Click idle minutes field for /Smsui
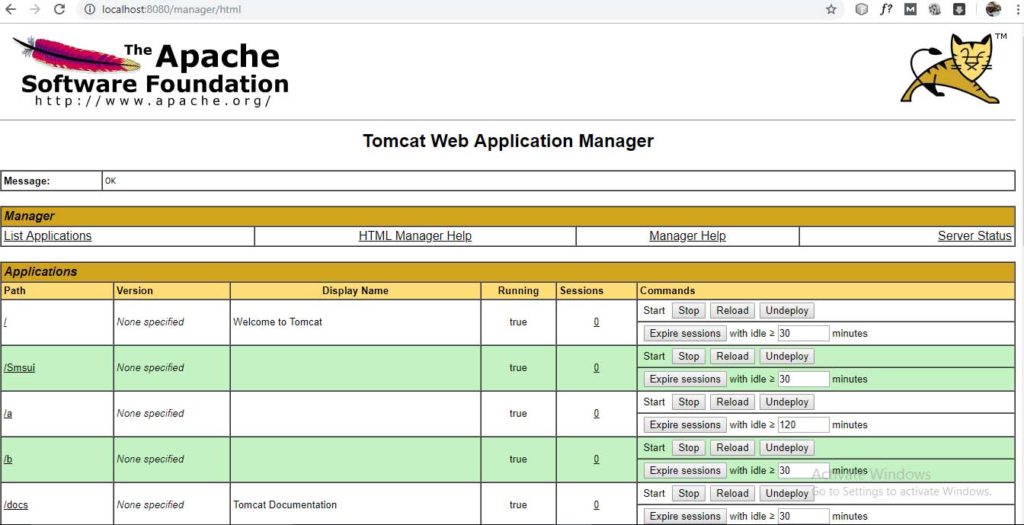The height and width of the screenshot is (525, 1024). (803, 379)
